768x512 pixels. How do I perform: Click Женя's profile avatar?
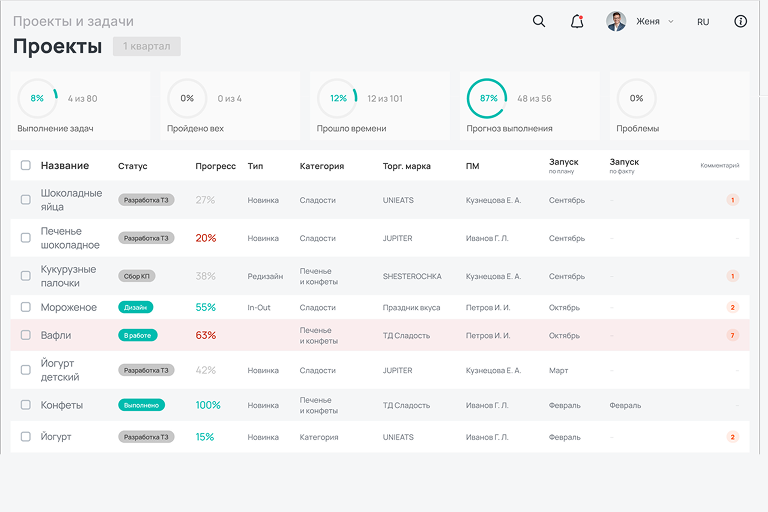click(x=616, y=21)
